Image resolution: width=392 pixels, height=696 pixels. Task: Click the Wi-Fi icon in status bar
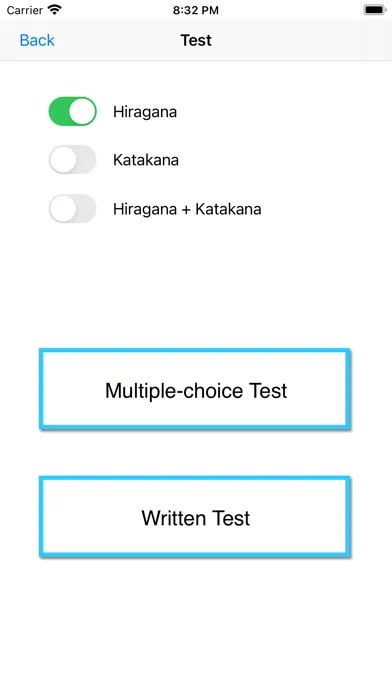point(55,10)
